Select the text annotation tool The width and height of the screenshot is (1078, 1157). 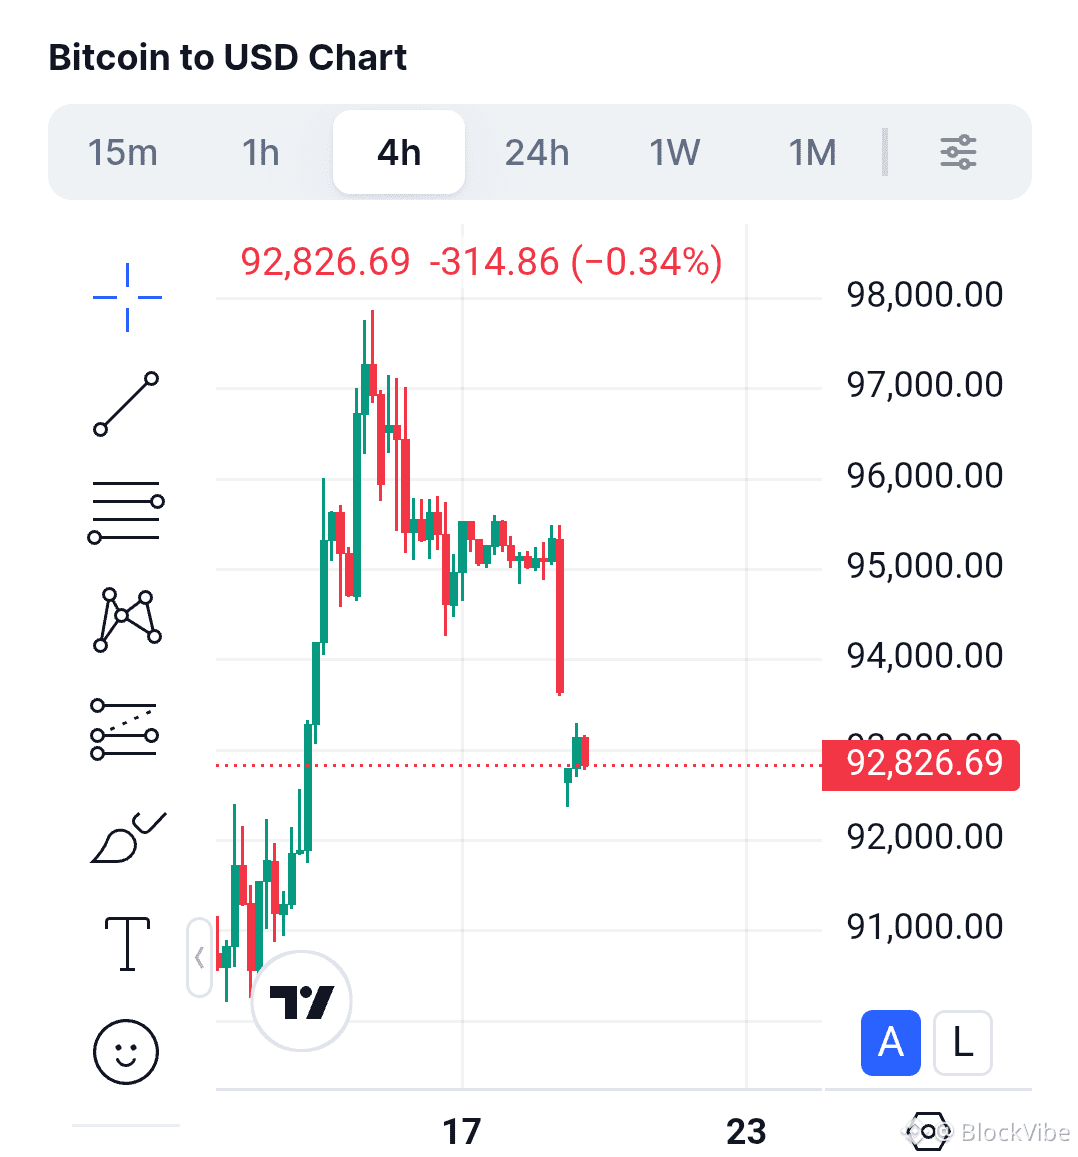click(127, 944)
